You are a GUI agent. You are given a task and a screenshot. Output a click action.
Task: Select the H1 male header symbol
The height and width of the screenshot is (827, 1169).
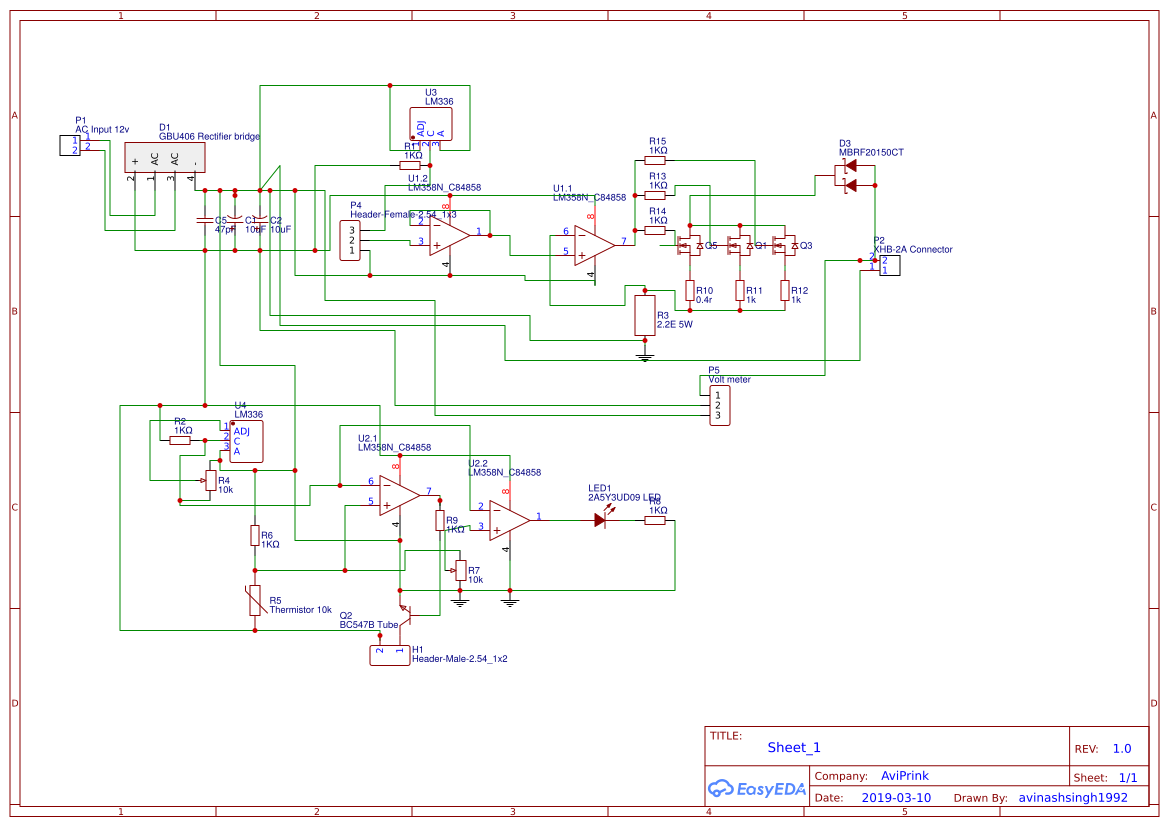click(389, 655)
